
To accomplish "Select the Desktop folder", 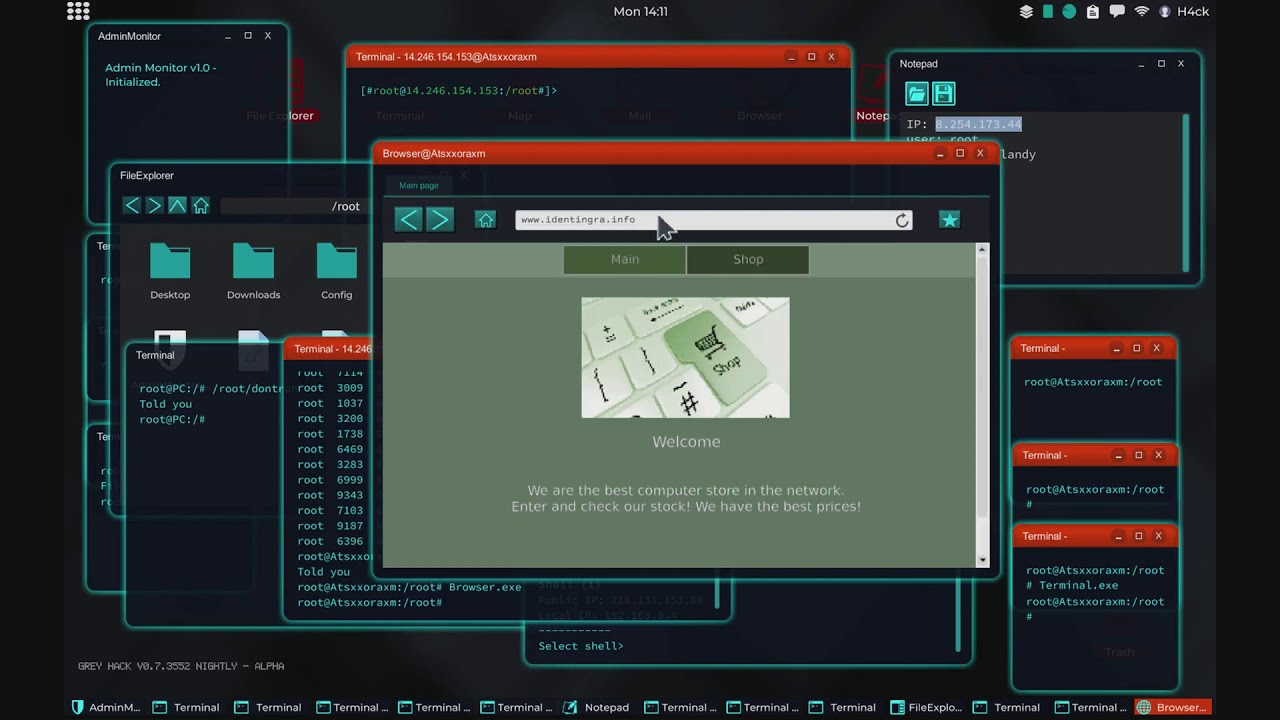I will coord(170,271).
